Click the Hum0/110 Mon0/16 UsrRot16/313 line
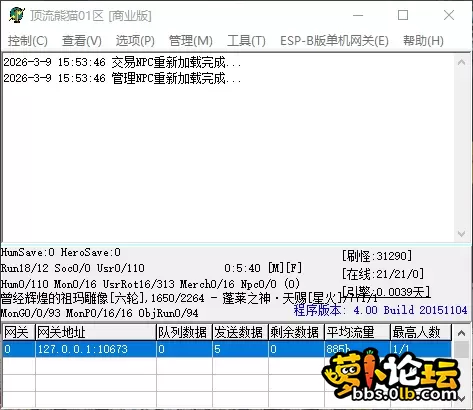473x410 pixels. [150, 284]
